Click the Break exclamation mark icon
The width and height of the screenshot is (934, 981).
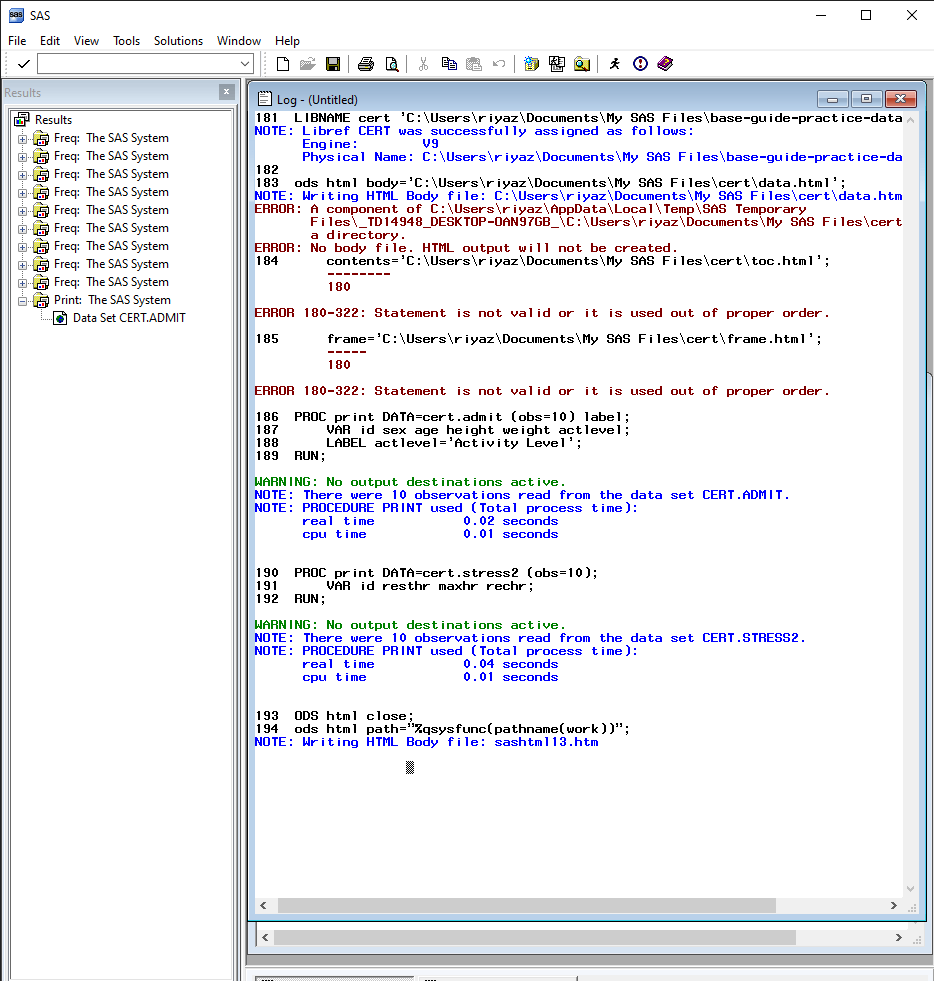coord(640,64)
